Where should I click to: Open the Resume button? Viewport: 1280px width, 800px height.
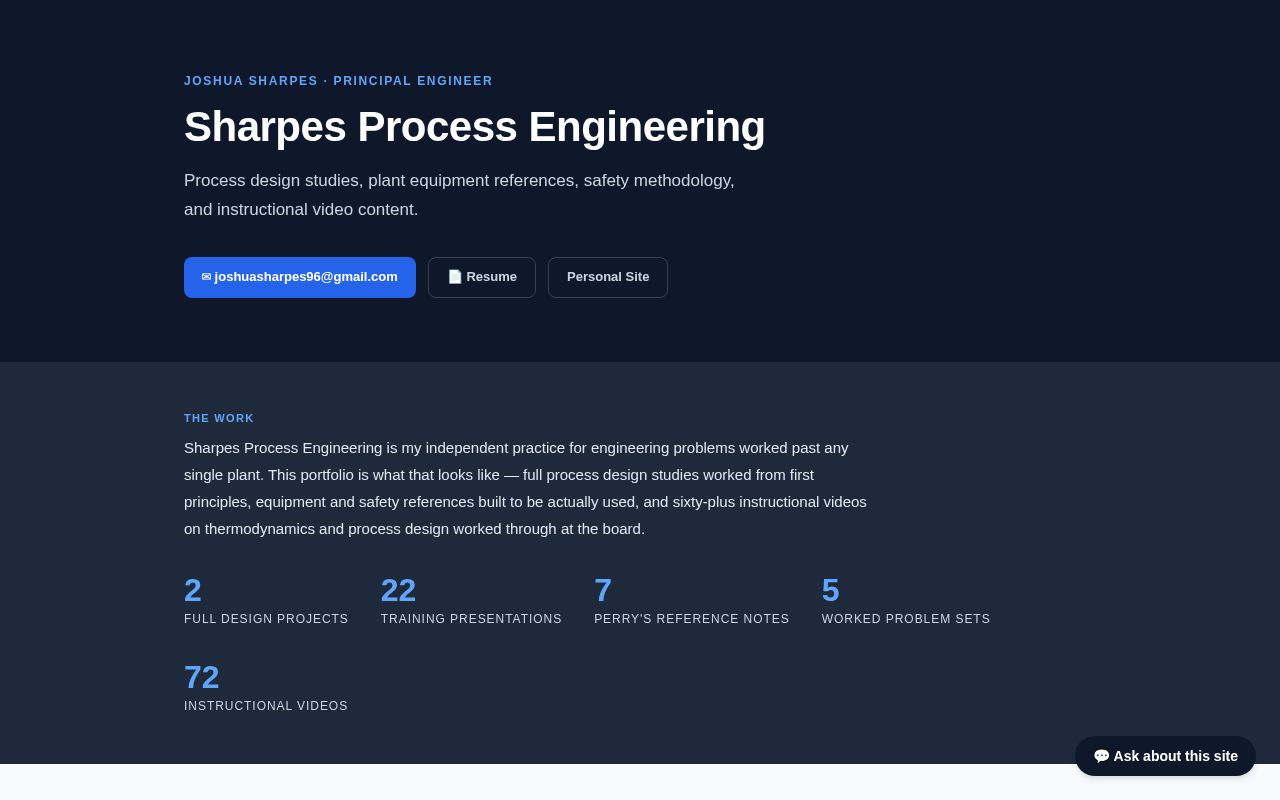482,277
